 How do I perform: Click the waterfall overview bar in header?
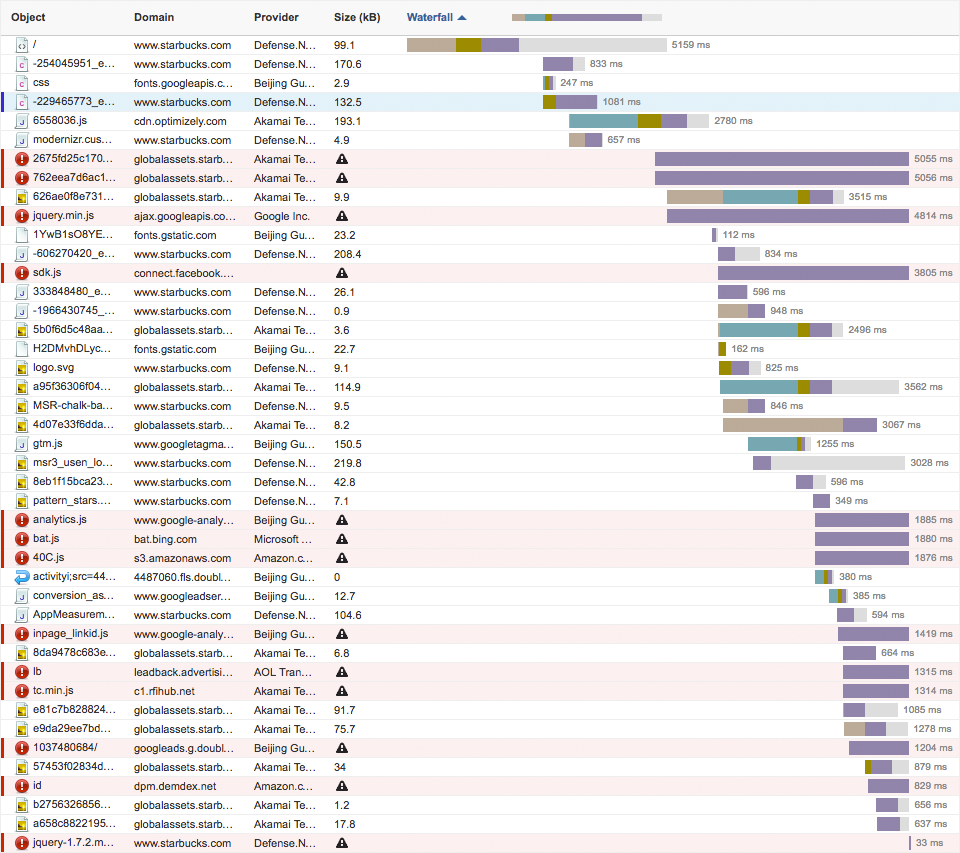(x=586, y=17)
